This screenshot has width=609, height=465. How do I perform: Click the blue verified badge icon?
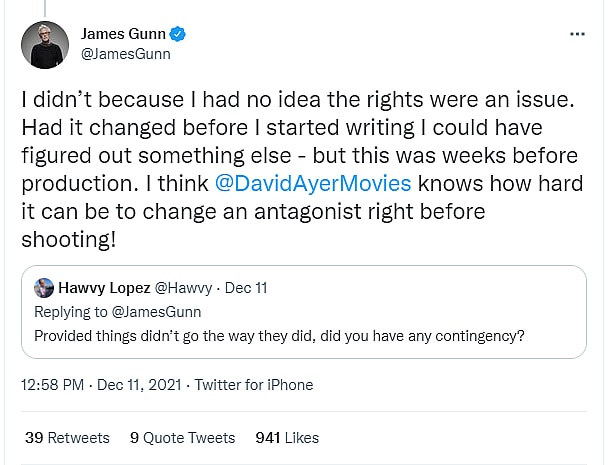click(177, 35)
